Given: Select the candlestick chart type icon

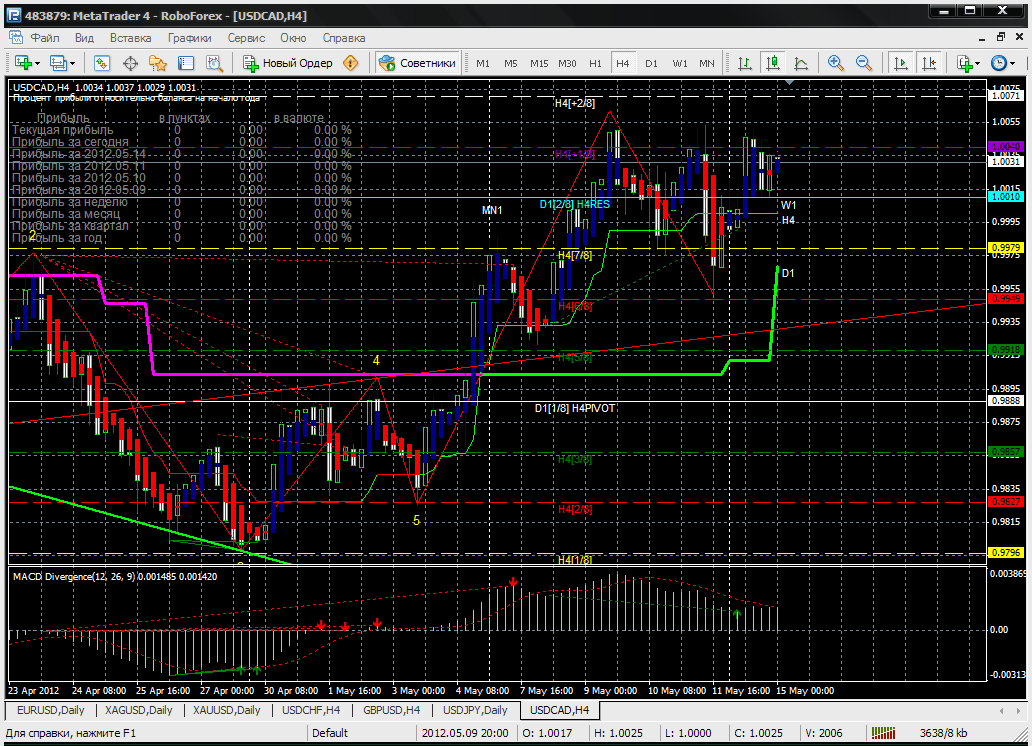Looking at the screenshot, I should point(773,63).
